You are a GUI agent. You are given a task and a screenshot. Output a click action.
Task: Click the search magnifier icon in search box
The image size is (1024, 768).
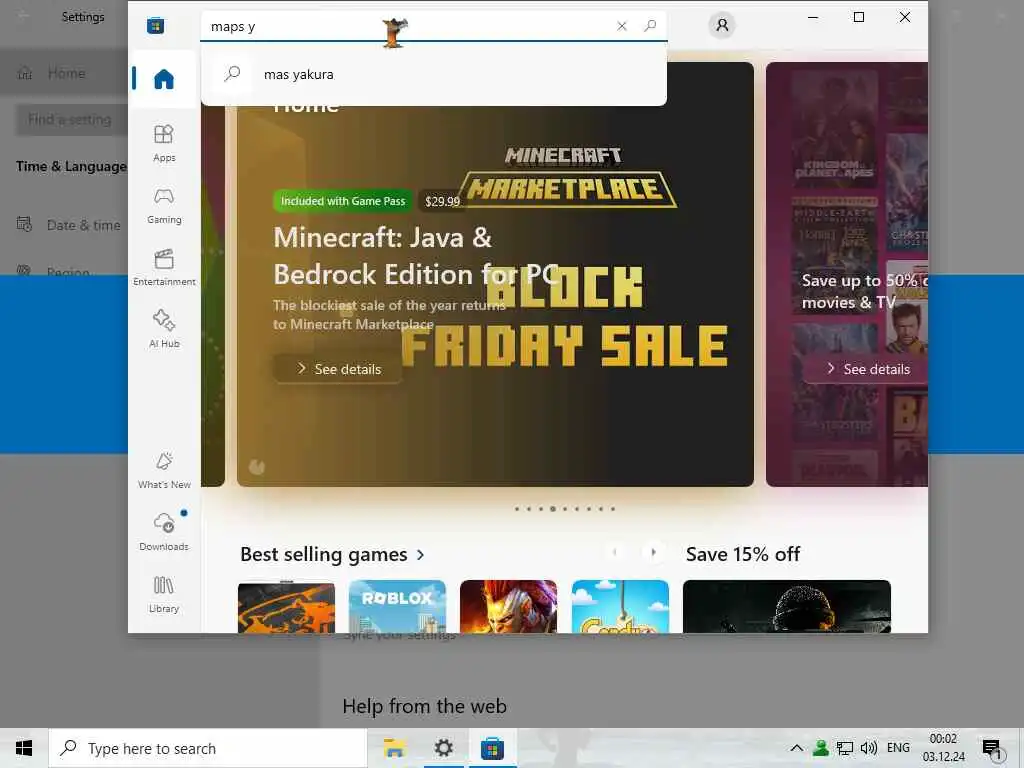[x=650, y=25]
